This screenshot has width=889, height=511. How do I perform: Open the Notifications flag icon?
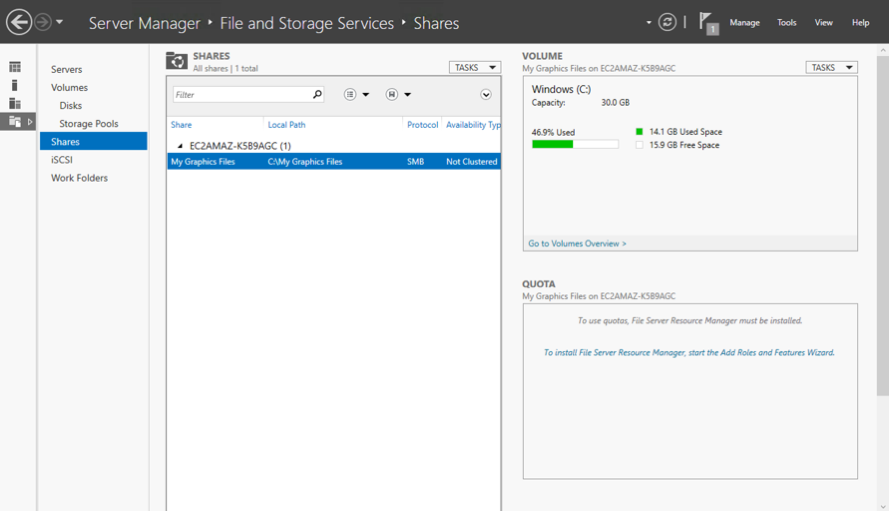(x=708, y=22)
